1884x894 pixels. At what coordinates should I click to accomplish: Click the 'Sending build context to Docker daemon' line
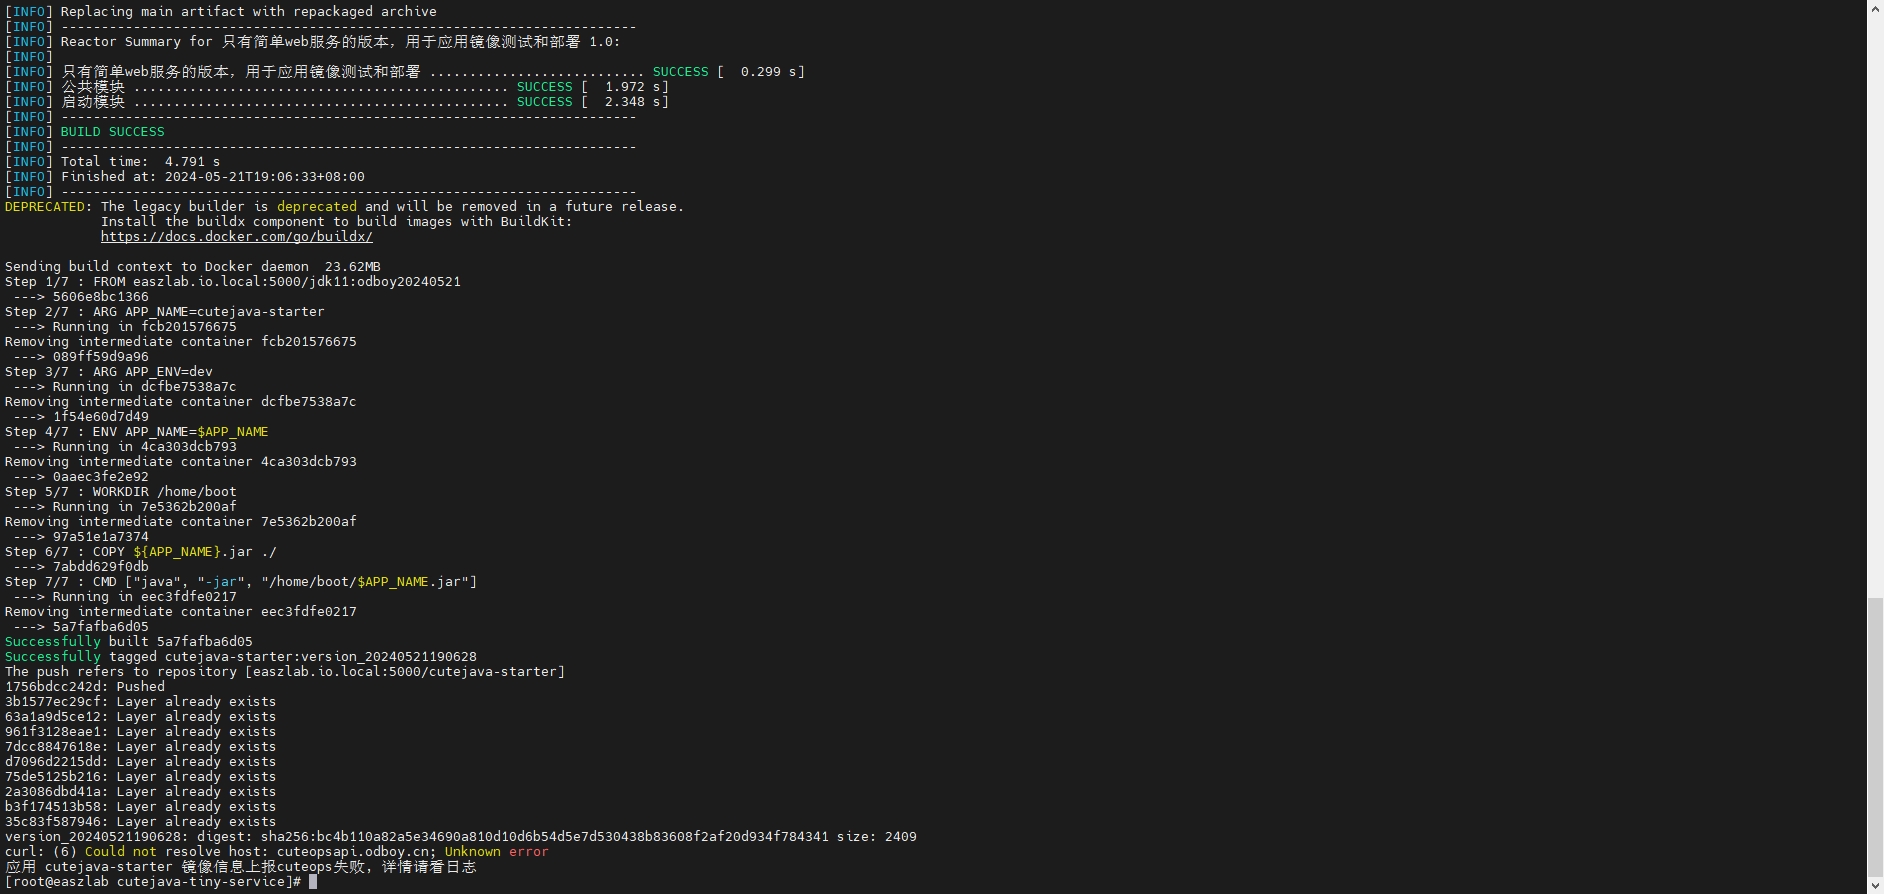192,267
